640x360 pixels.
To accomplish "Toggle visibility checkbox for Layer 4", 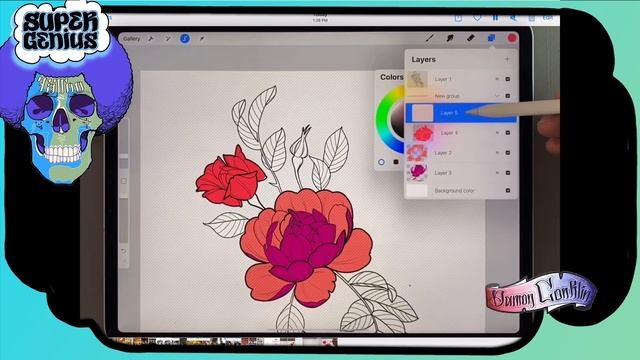I will [x=508, y=133].
